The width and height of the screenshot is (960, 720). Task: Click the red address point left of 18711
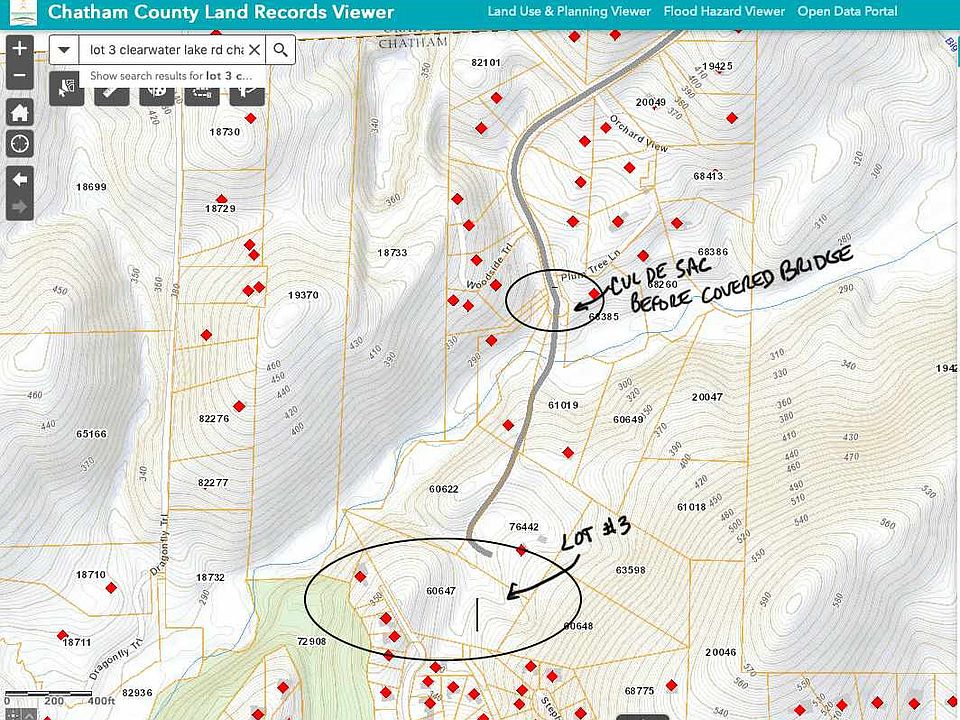pyautogui.click(x=62, y=635)
